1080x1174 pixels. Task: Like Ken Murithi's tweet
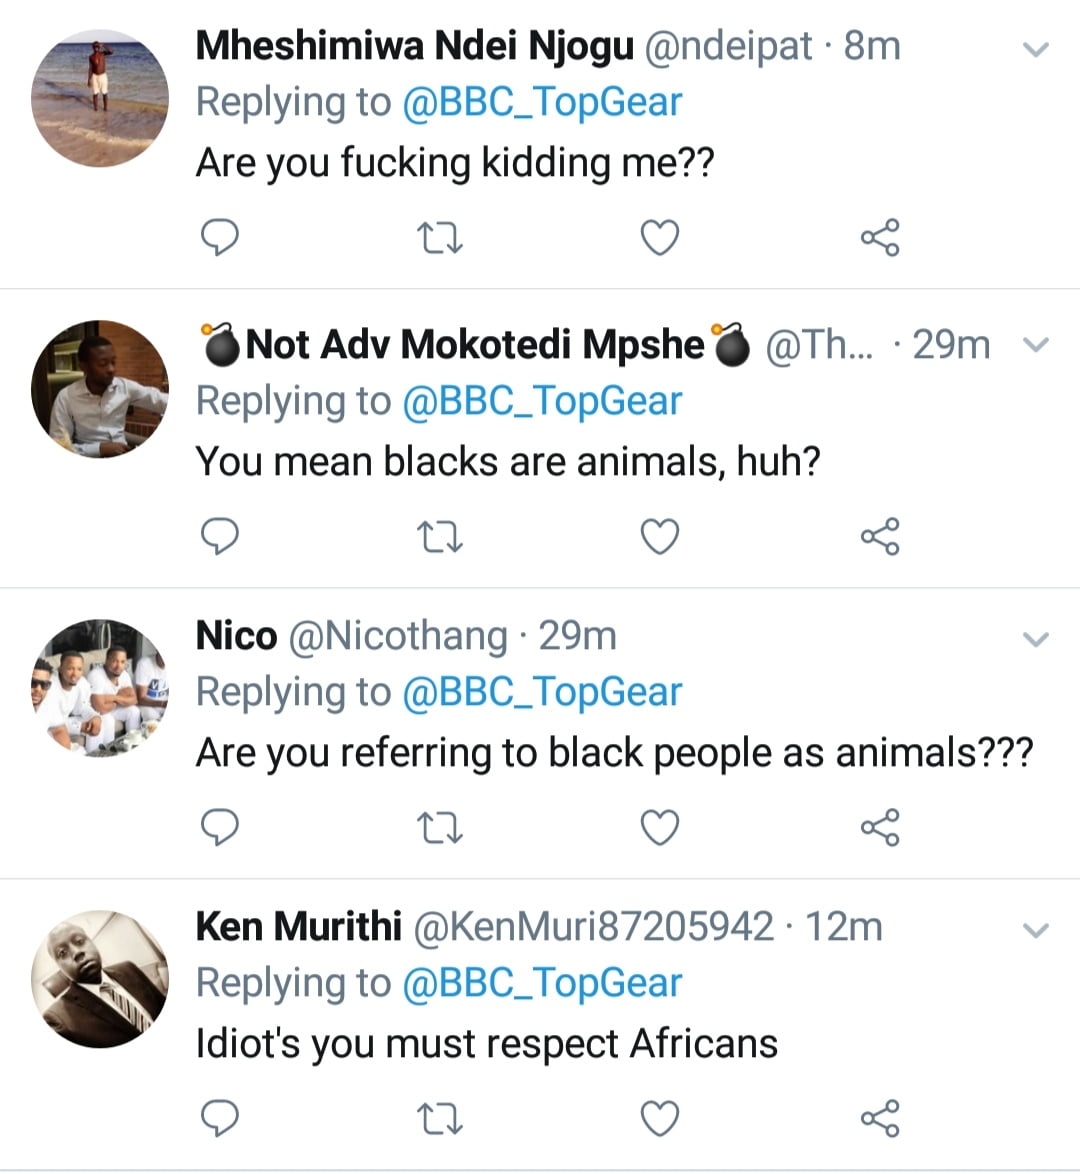point(659,1118)
